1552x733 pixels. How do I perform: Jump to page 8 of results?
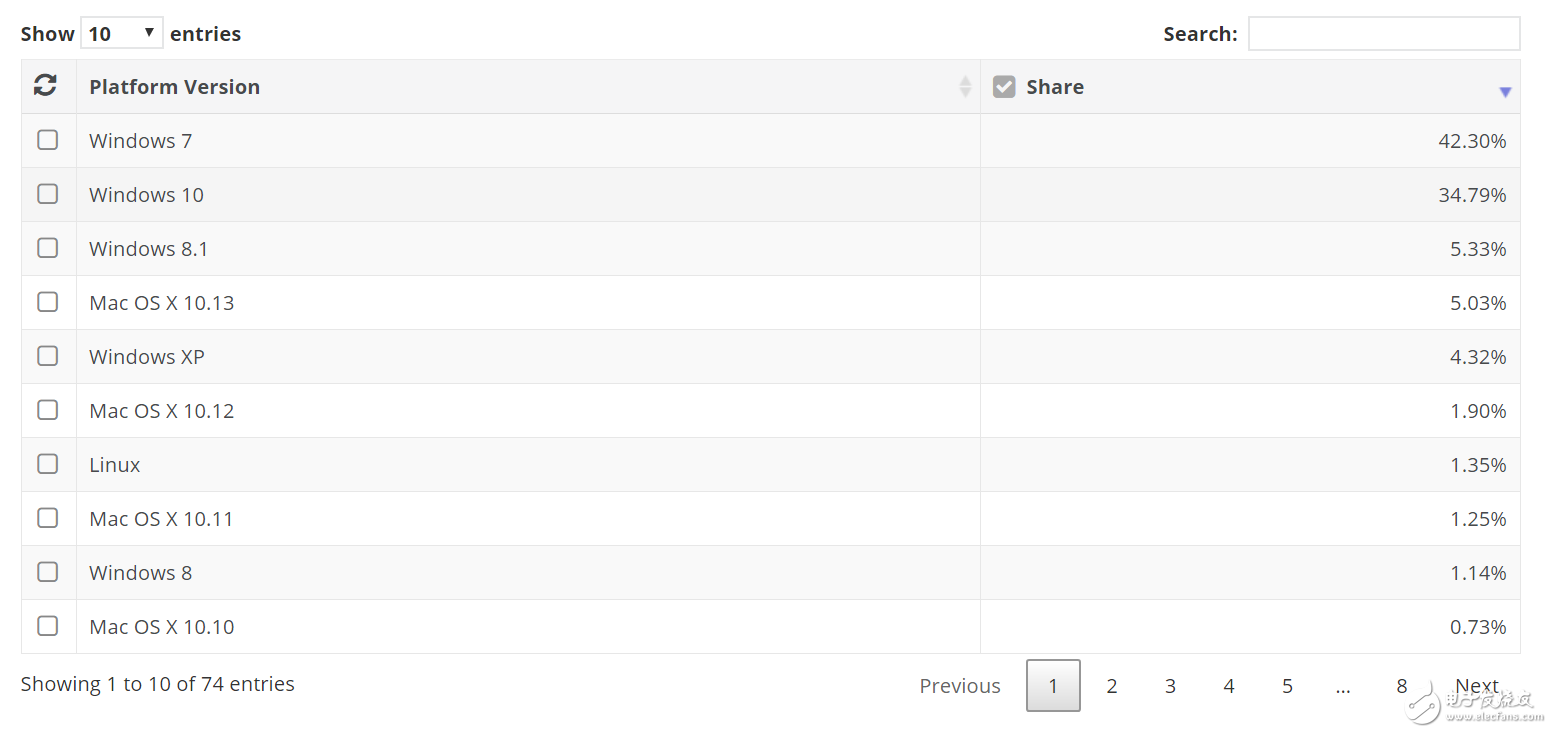(x=1401, y=686)
